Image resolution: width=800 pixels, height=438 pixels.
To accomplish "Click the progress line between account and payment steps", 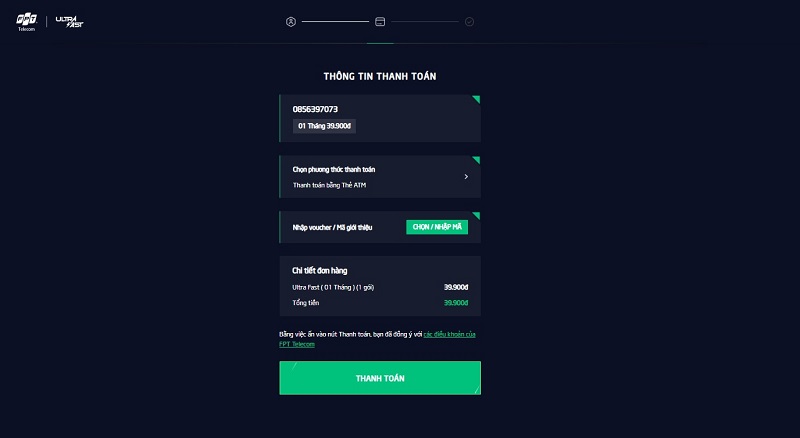I will pyautogui.click(x=335, y=21).
